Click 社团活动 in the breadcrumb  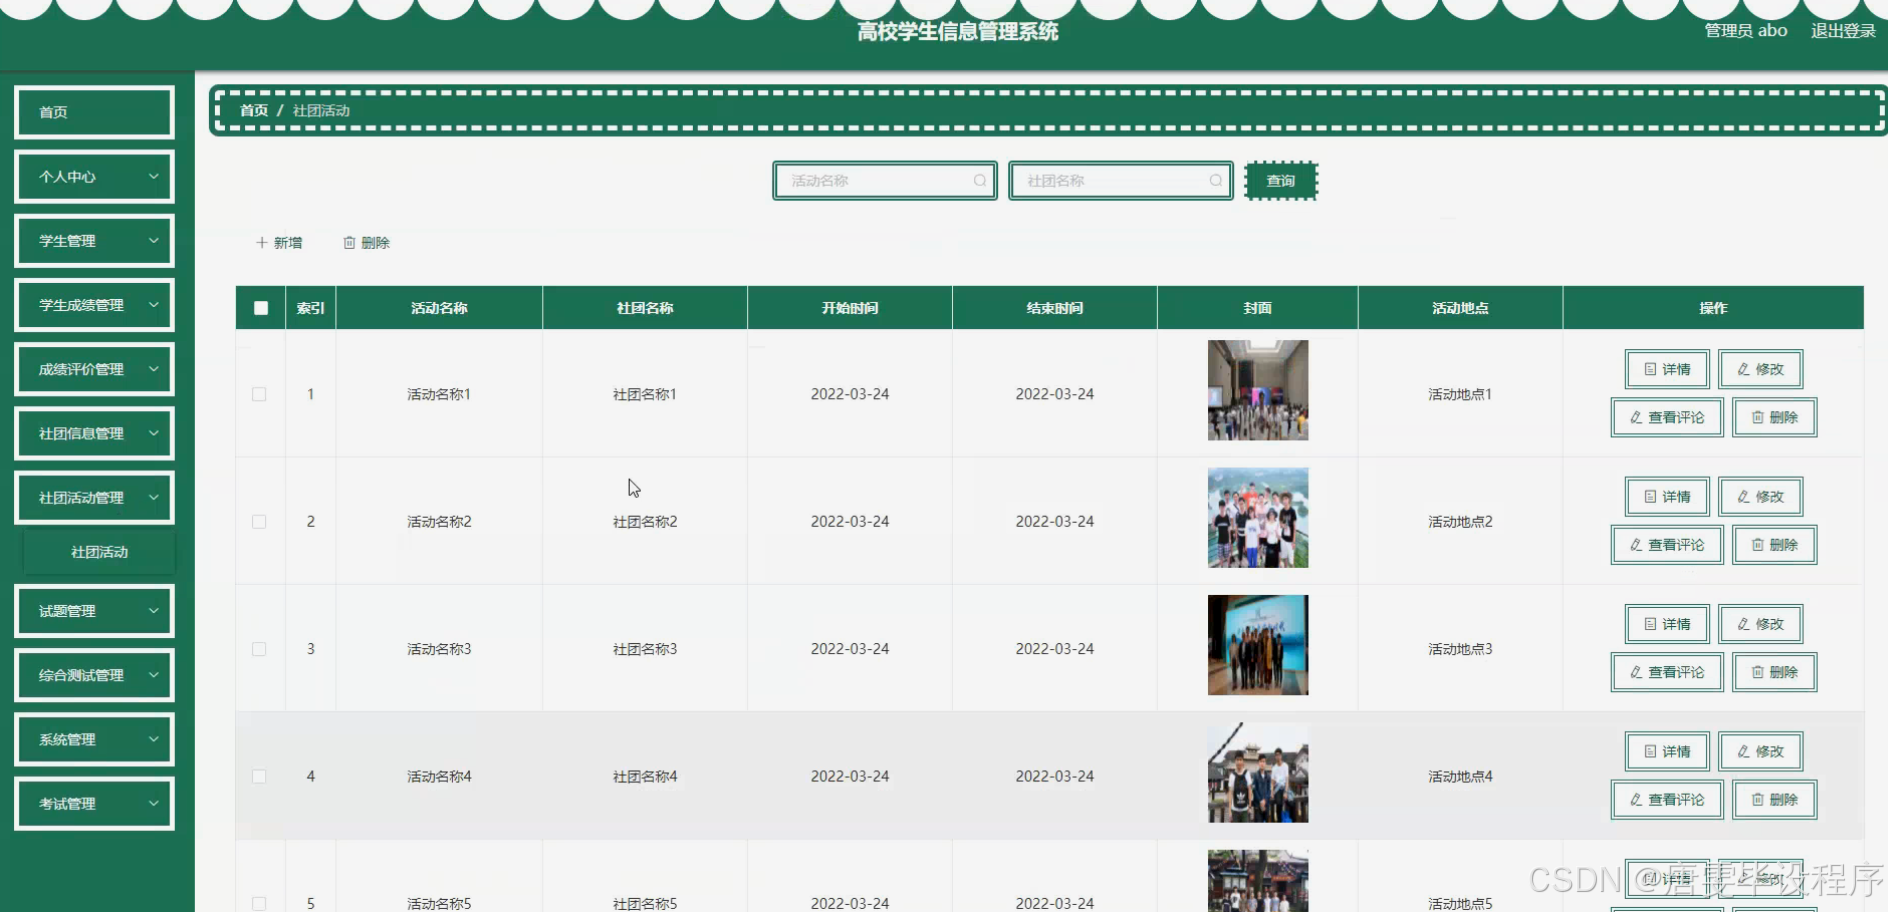(x=321, y=110)
